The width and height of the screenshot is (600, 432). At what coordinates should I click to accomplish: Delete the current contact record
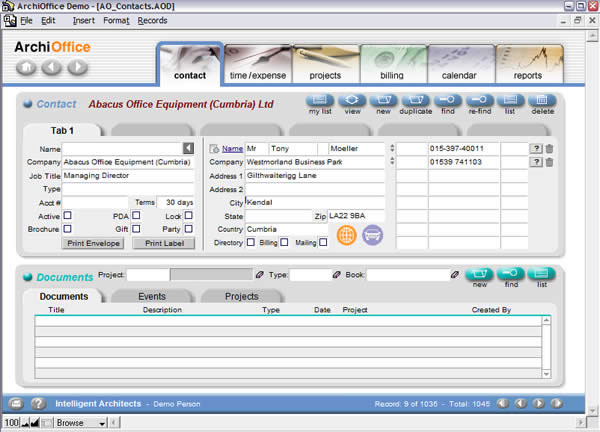coord(542,101)
